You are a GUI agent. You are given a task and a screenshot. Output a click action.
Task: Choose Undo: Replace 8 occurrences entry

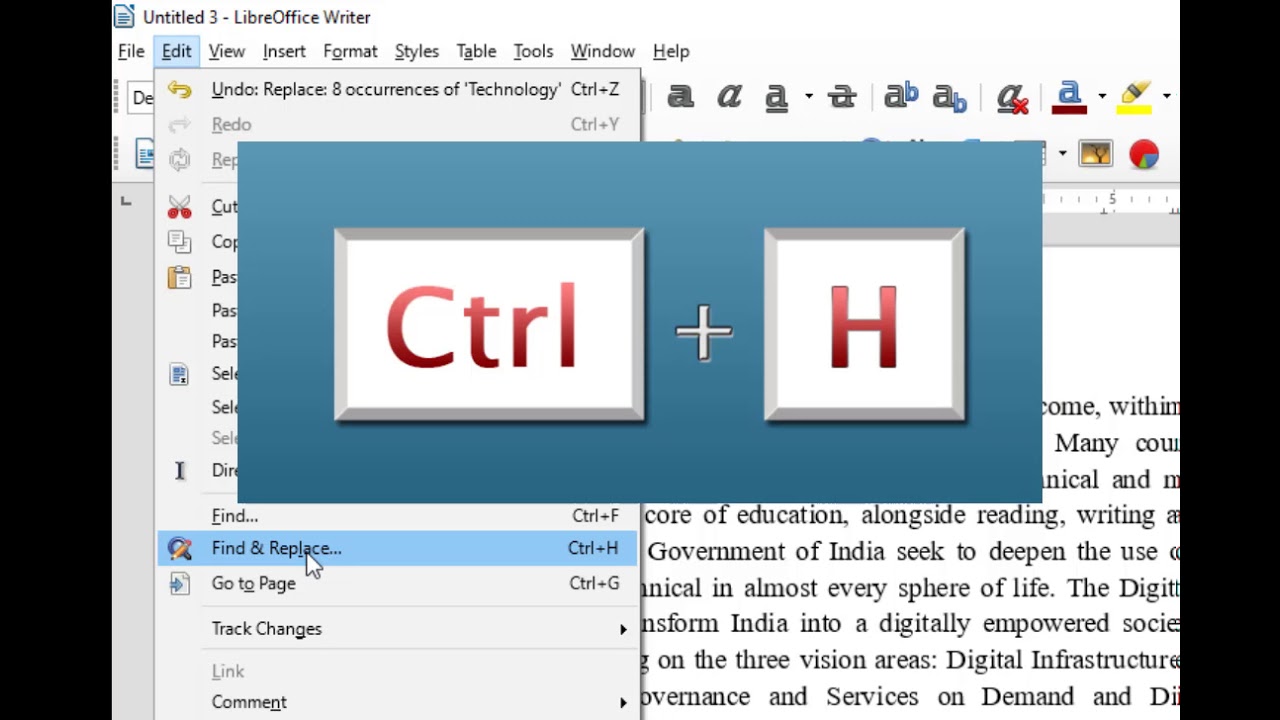point(396,90)
